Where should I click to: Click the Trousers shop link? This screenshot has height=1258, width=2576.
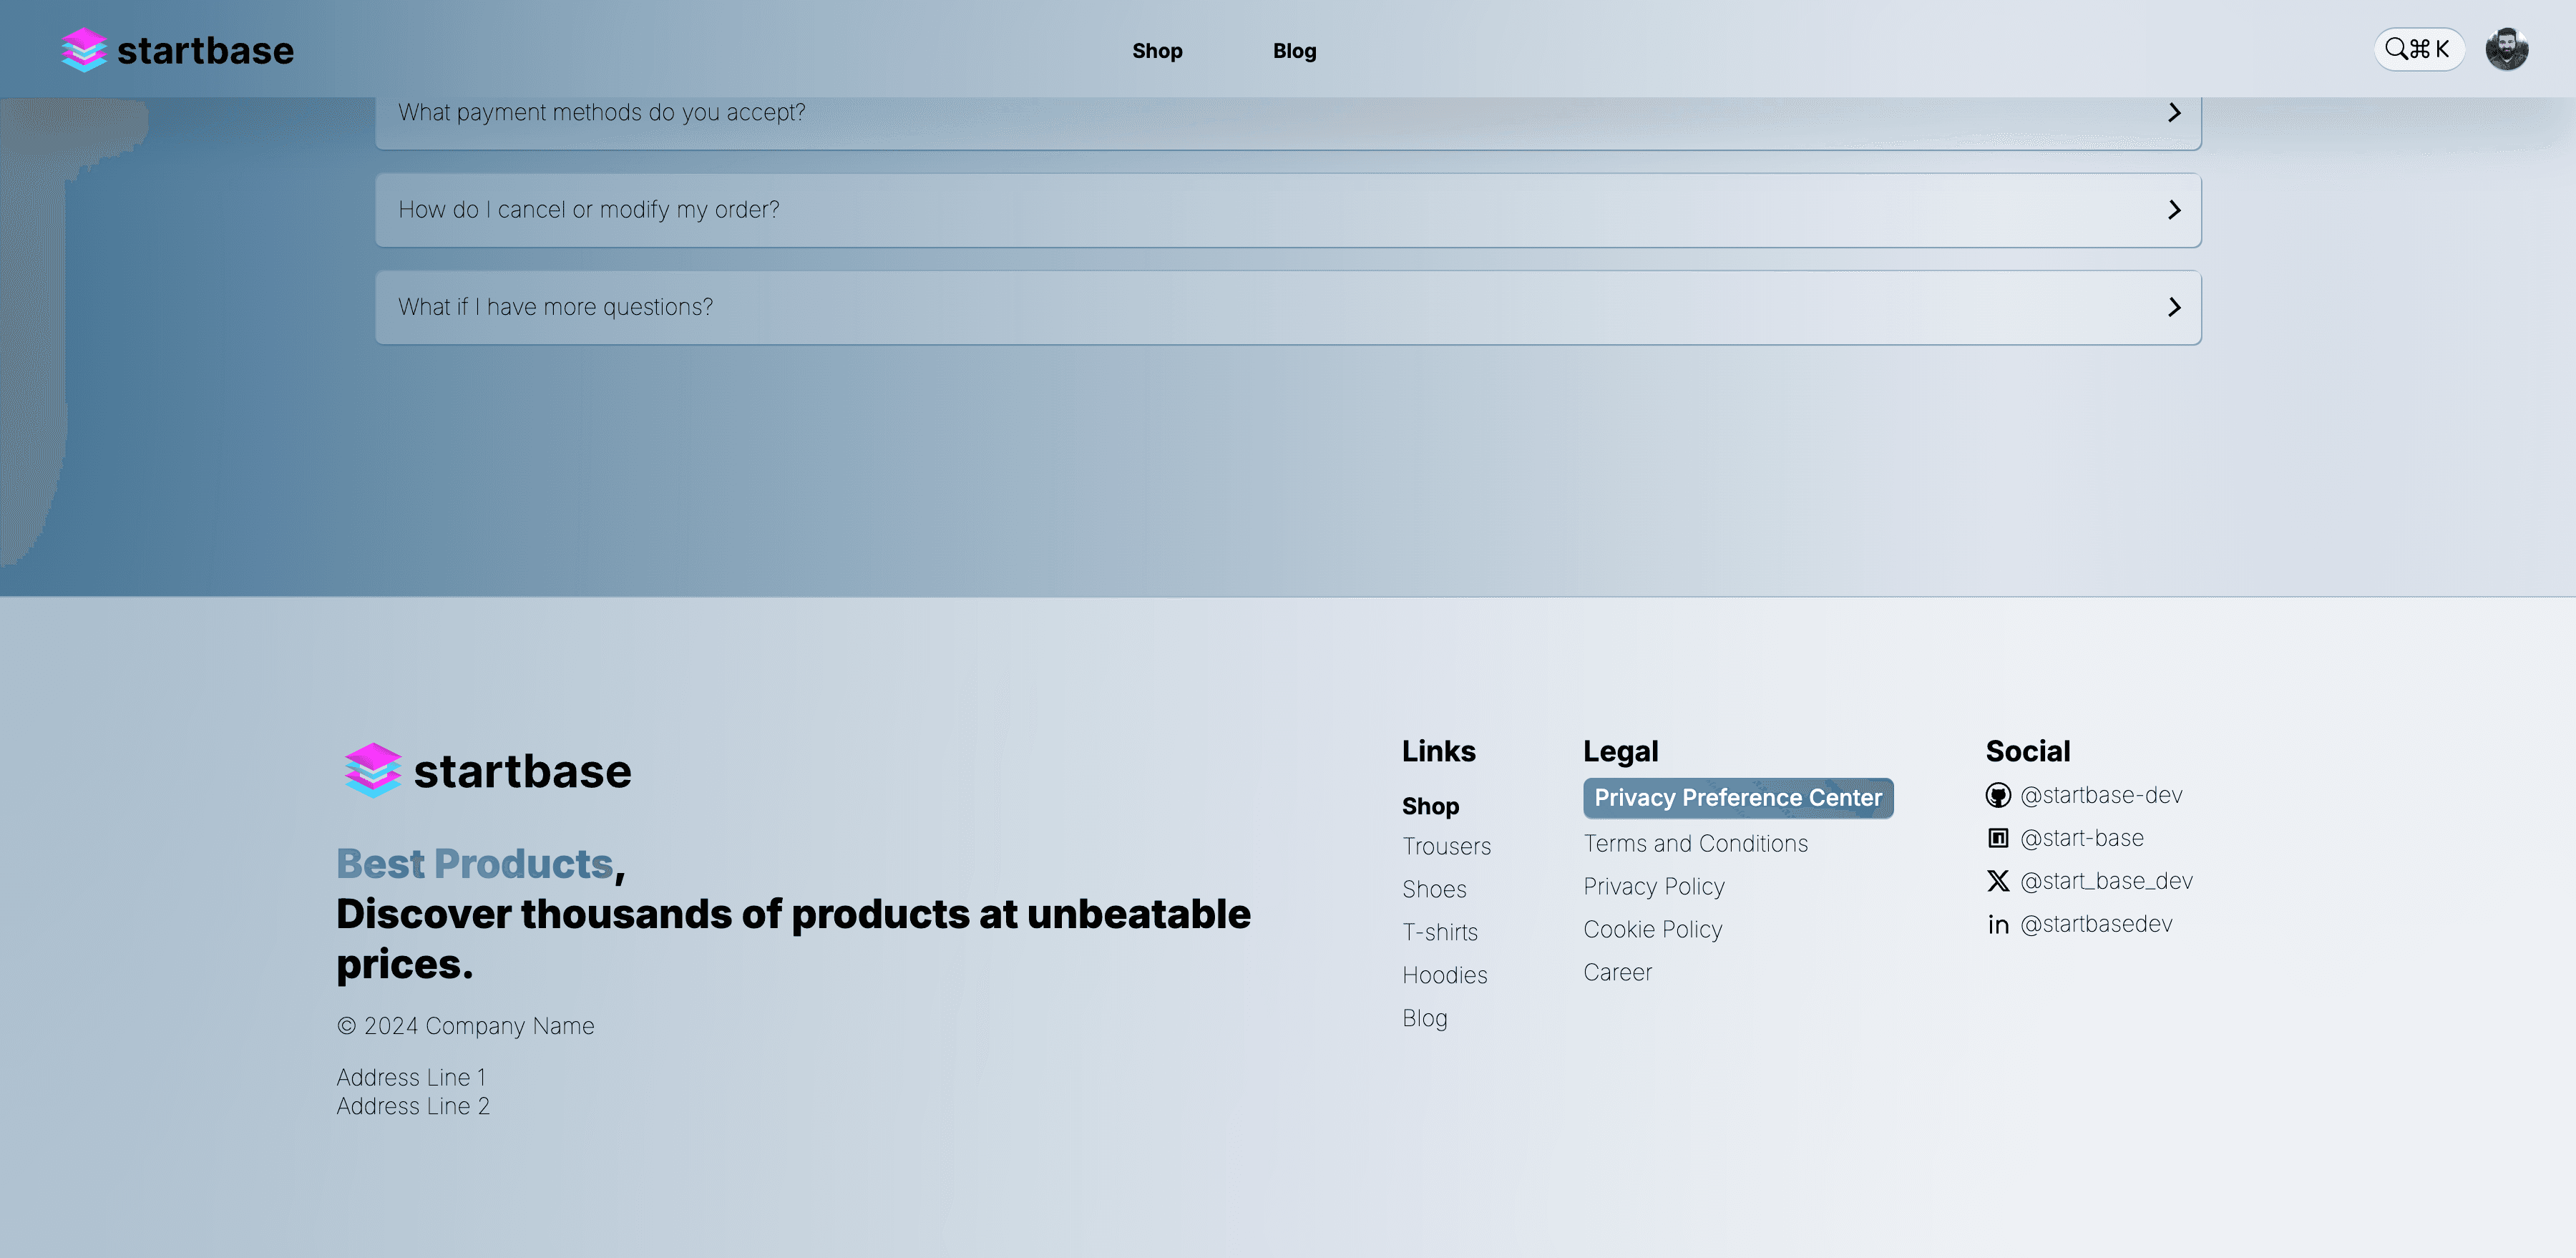[1445, 847]
